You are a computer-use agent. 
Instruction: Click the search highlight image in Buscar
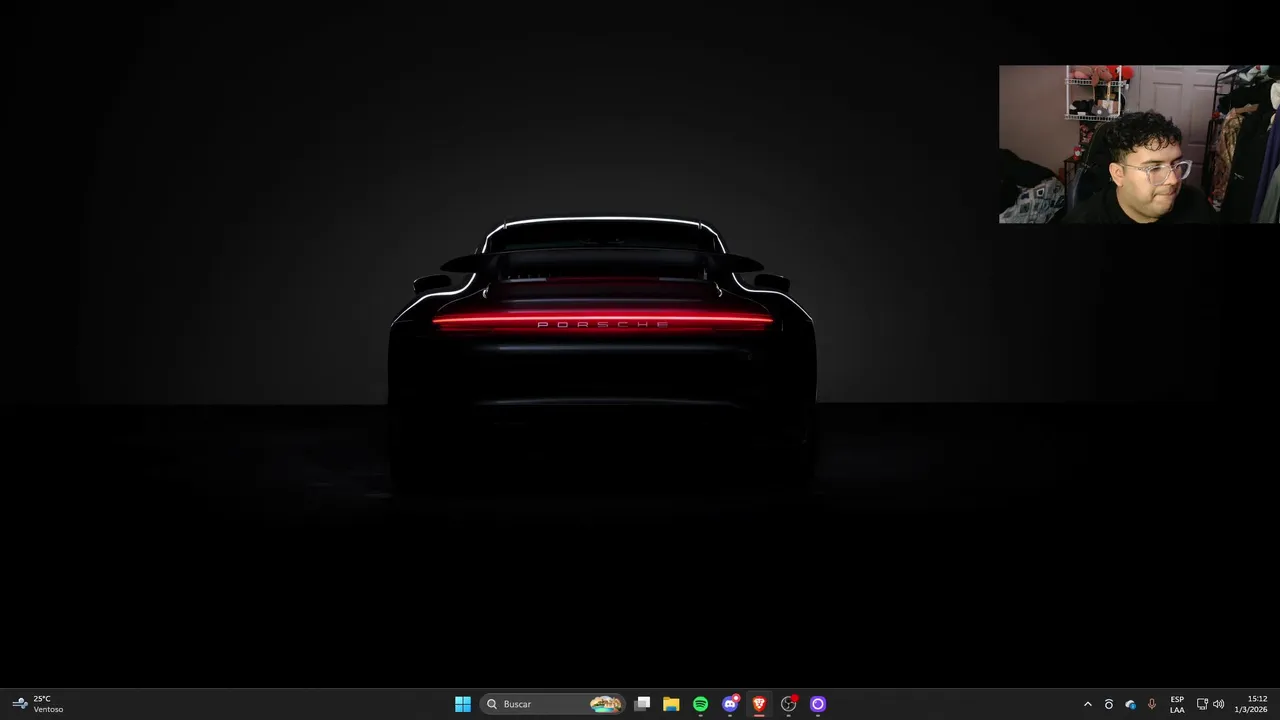(x=605, y=704)
